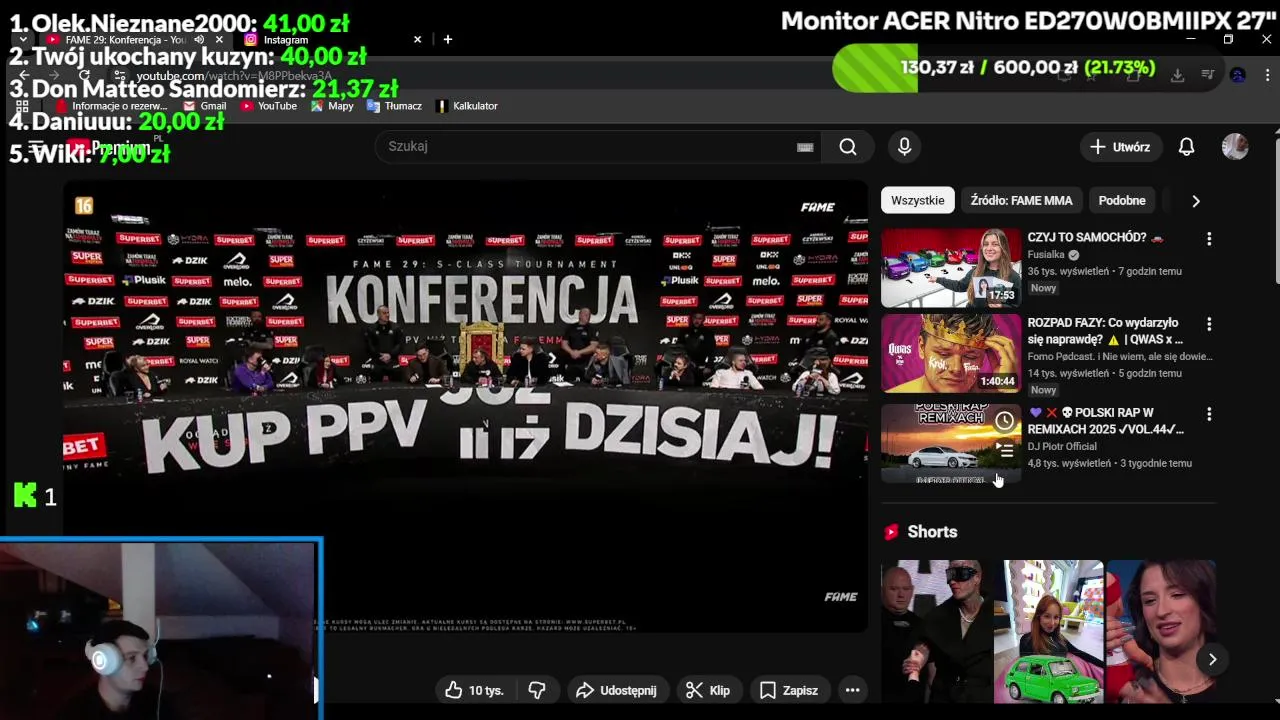Select the Wszystkie filter chip
The image size is (1280, 720).
[917, 201]
